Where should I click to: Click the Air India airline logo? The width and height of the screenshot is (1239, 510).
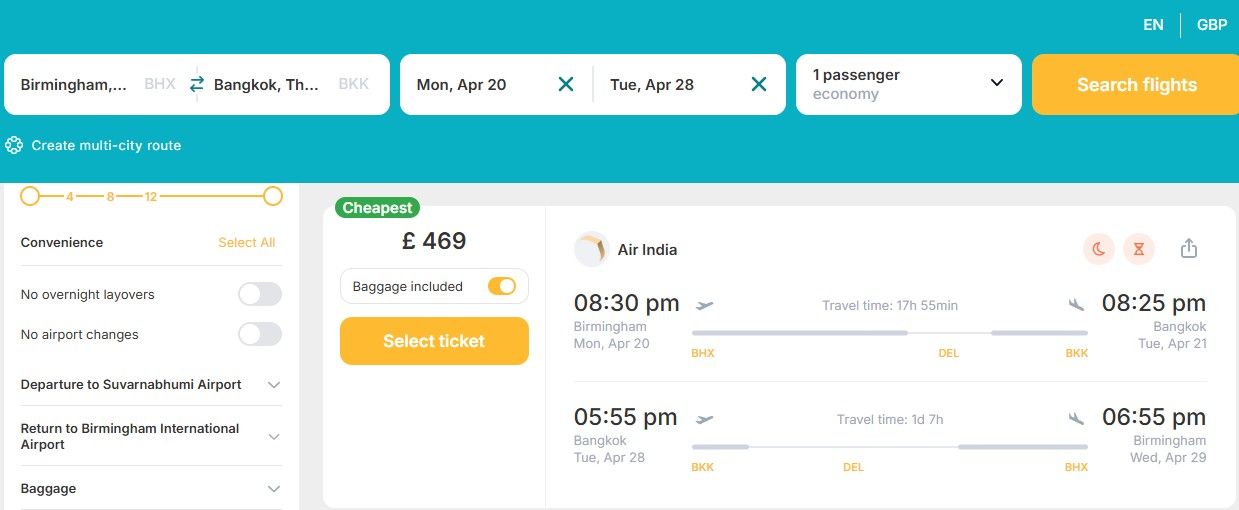coord(591,249)
